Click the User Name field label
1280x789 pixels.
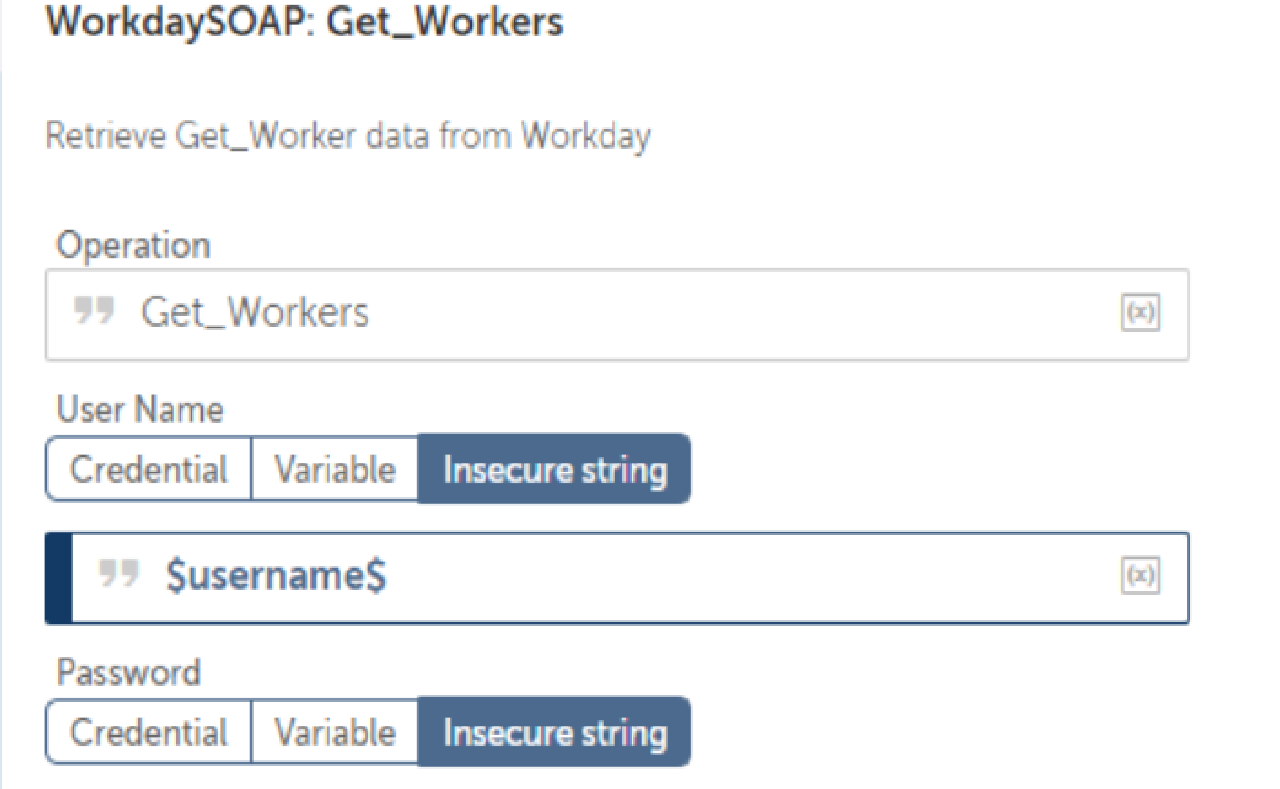[139, 409]
